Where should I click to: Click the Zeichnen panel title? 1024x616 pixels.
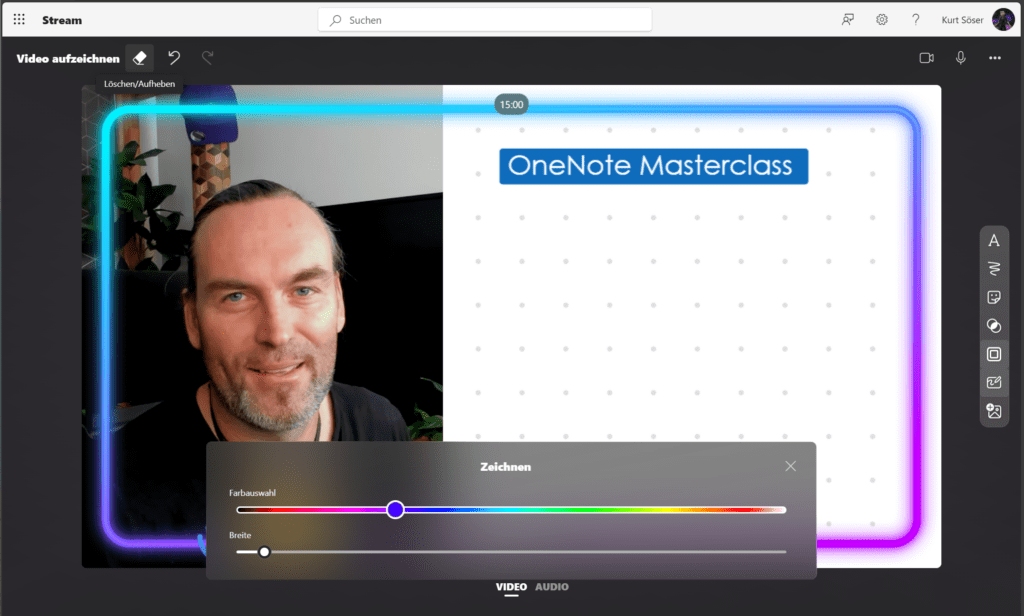click(x=505, y=466)
